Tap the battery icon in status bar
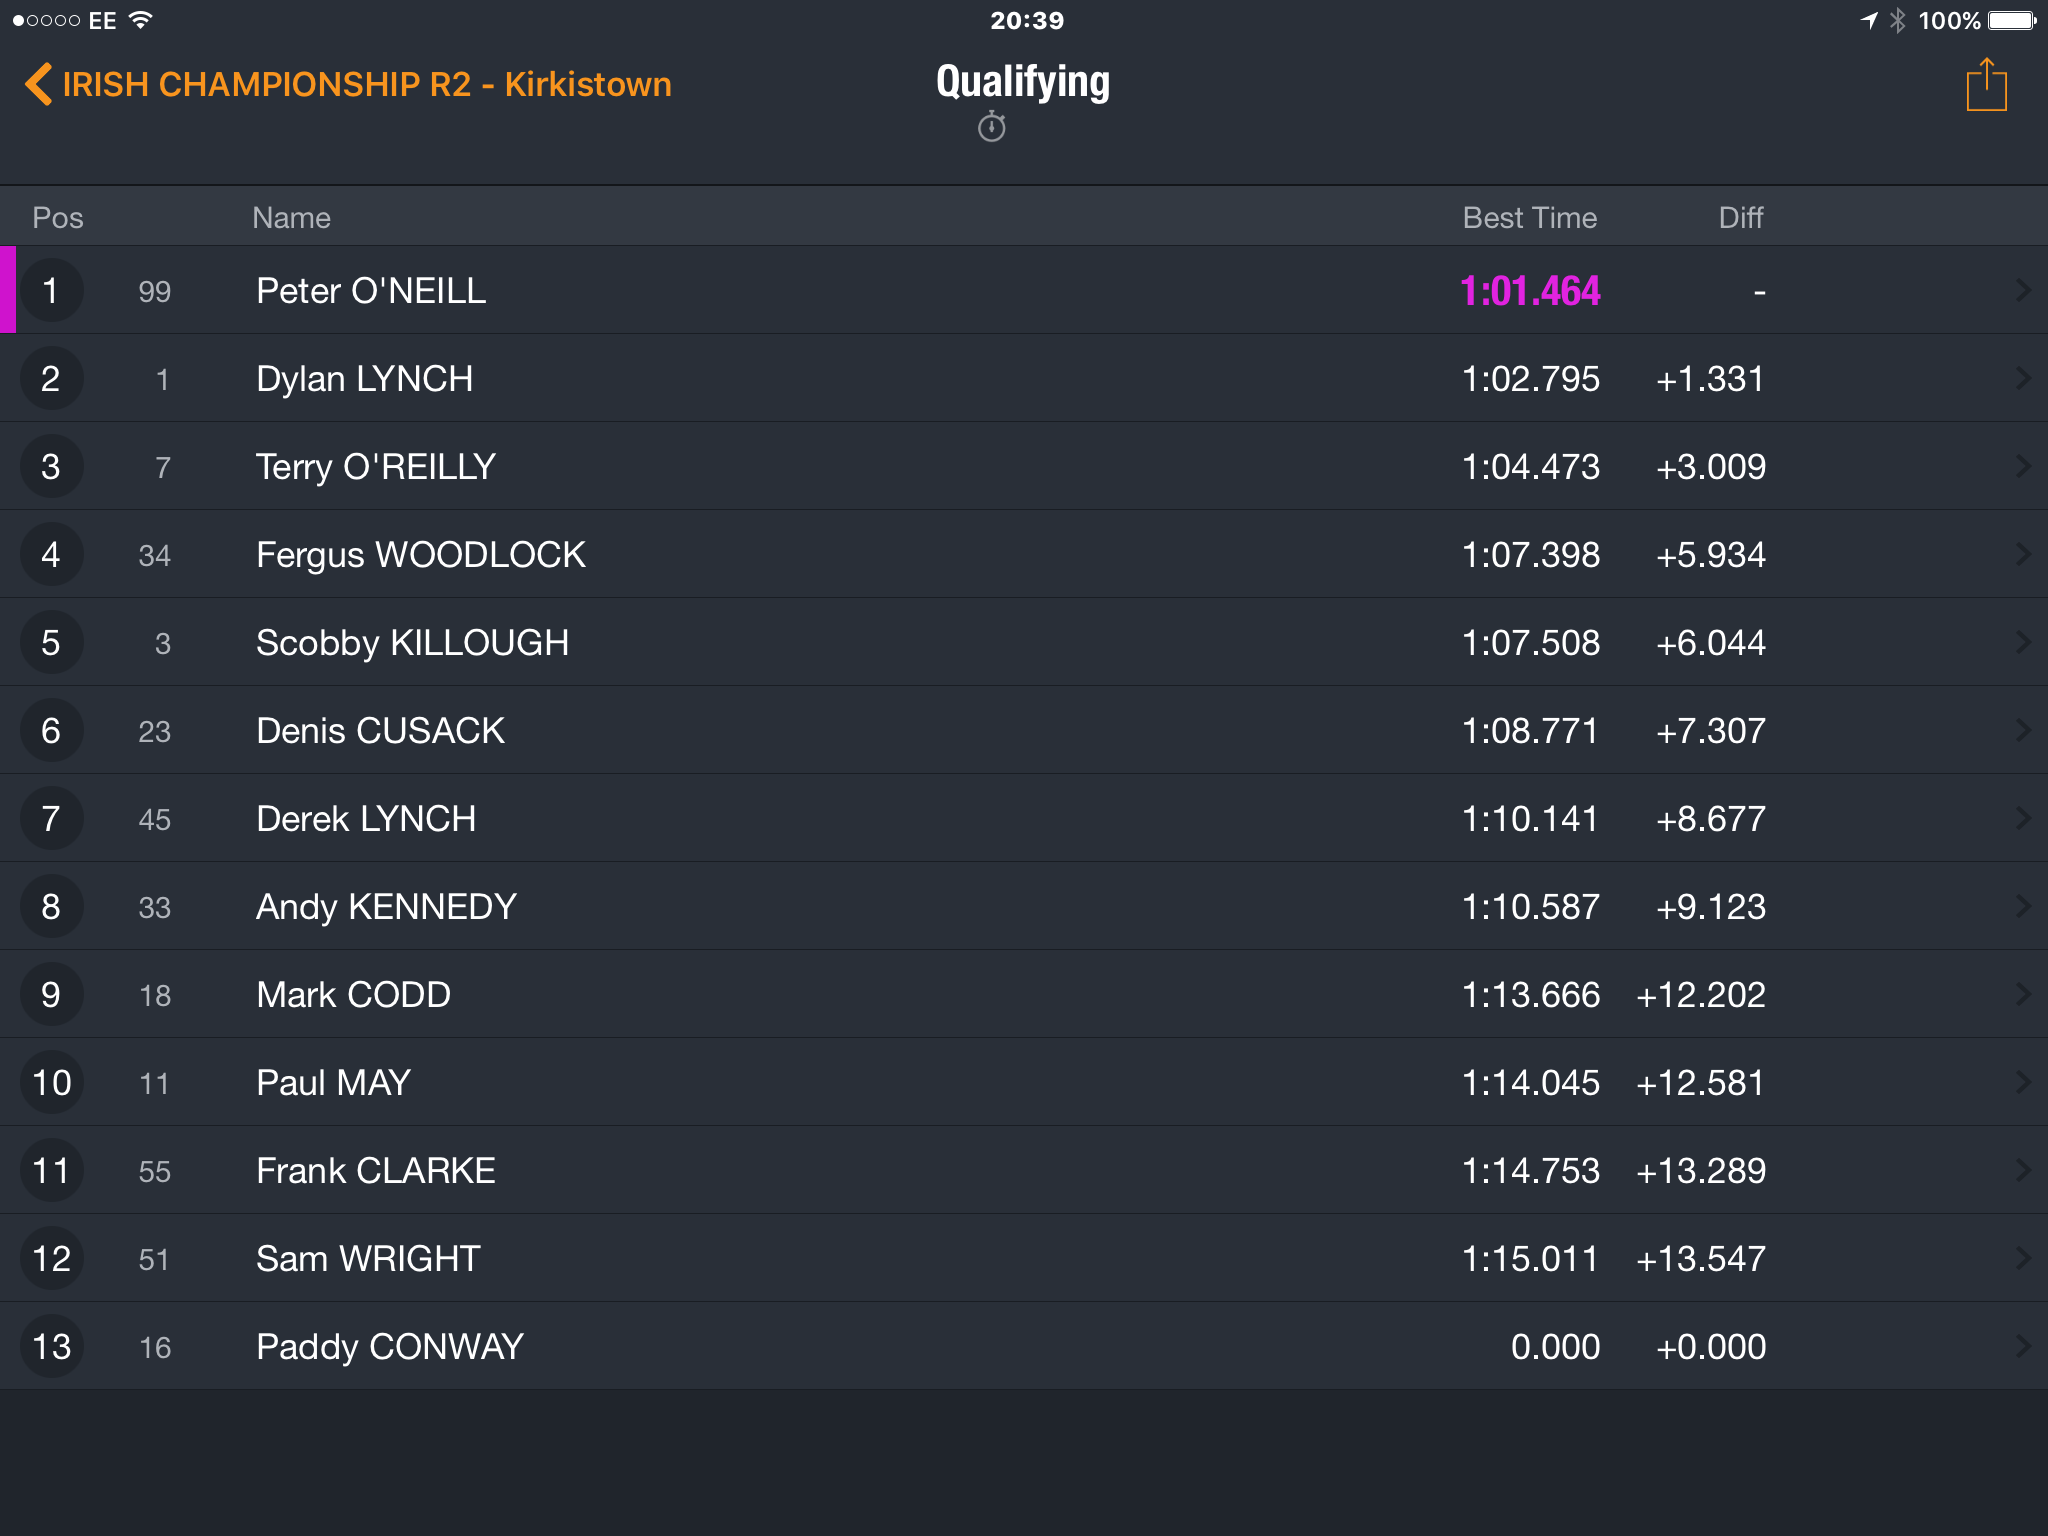 pos(2012,20)
